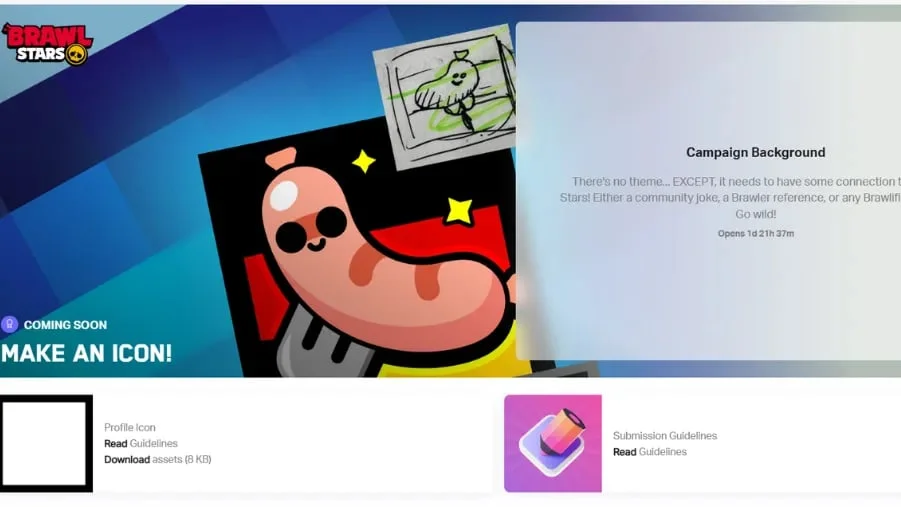
Task: Click the 'Submission Guidelines' label text
Action: [665, 436]
